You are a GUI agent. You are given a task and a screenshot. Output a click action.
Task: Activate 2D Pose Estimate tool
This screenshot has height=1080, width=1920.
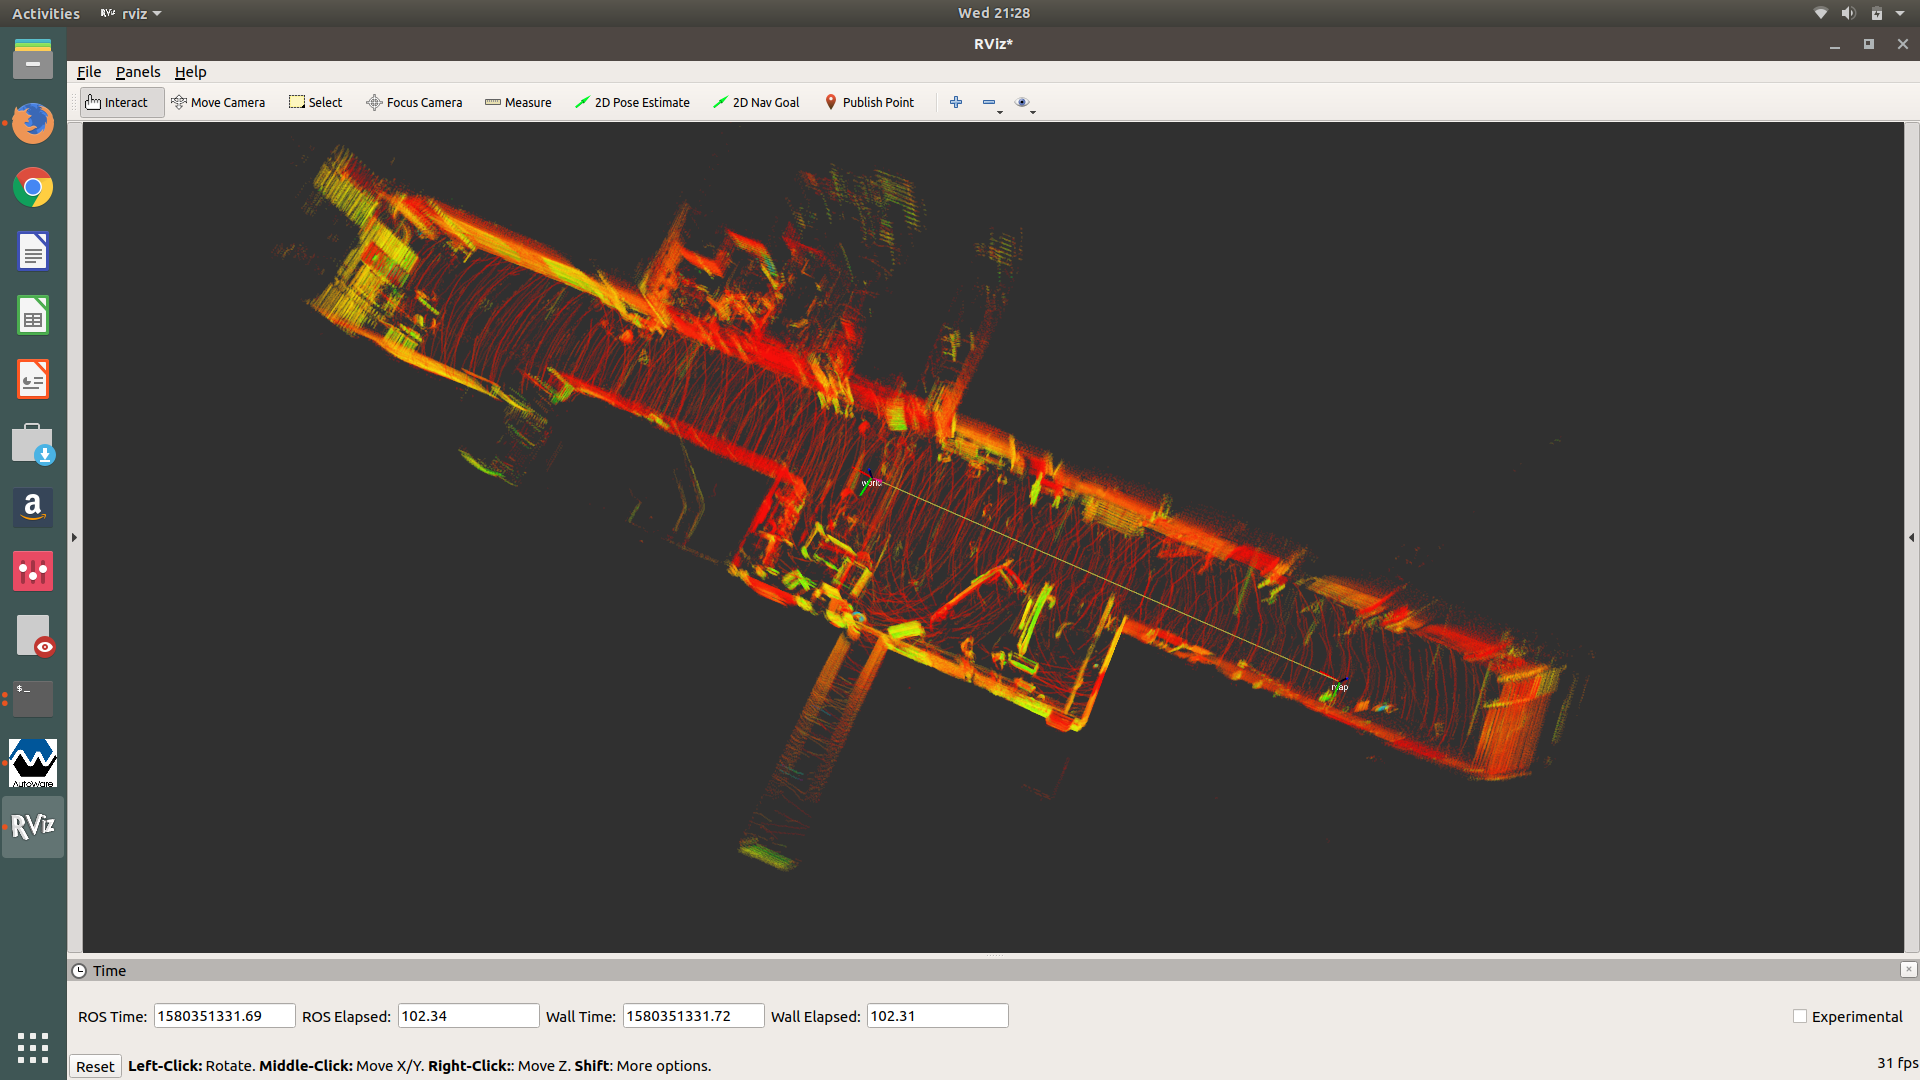pyautogui.click(x=632, y=102)
